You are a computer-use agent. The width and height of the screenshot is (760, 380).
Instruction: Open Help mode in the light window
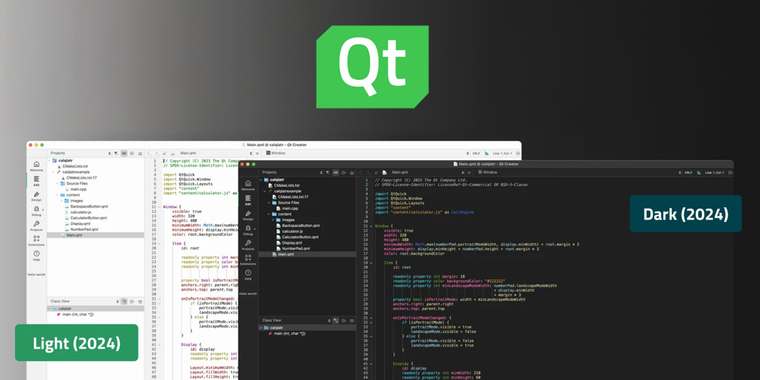coord(36,255)
